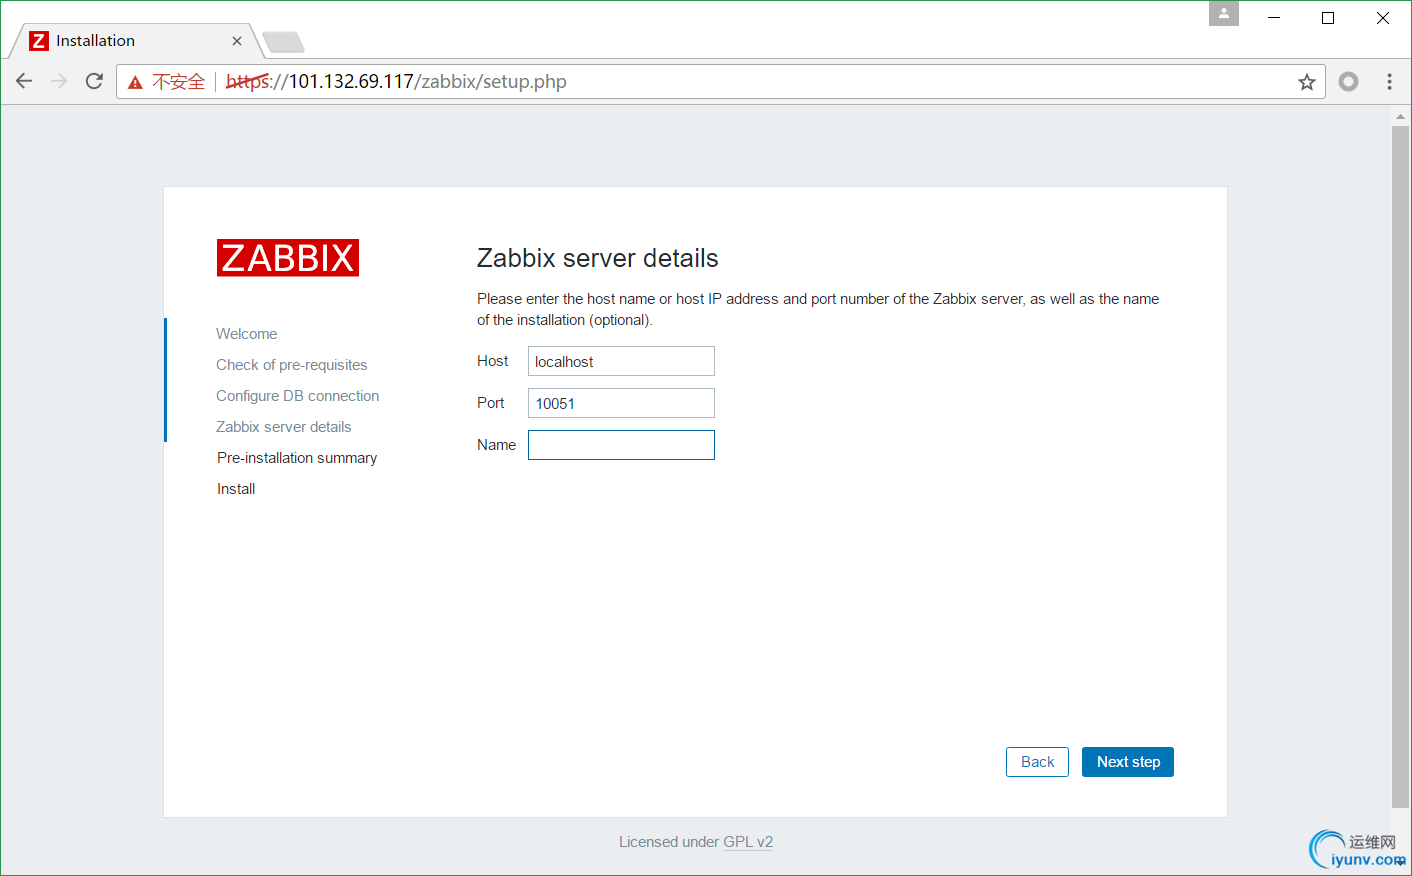This screenshot has height=876, width=1412.
Task: Click the Port input field
Action: [621, 403]
